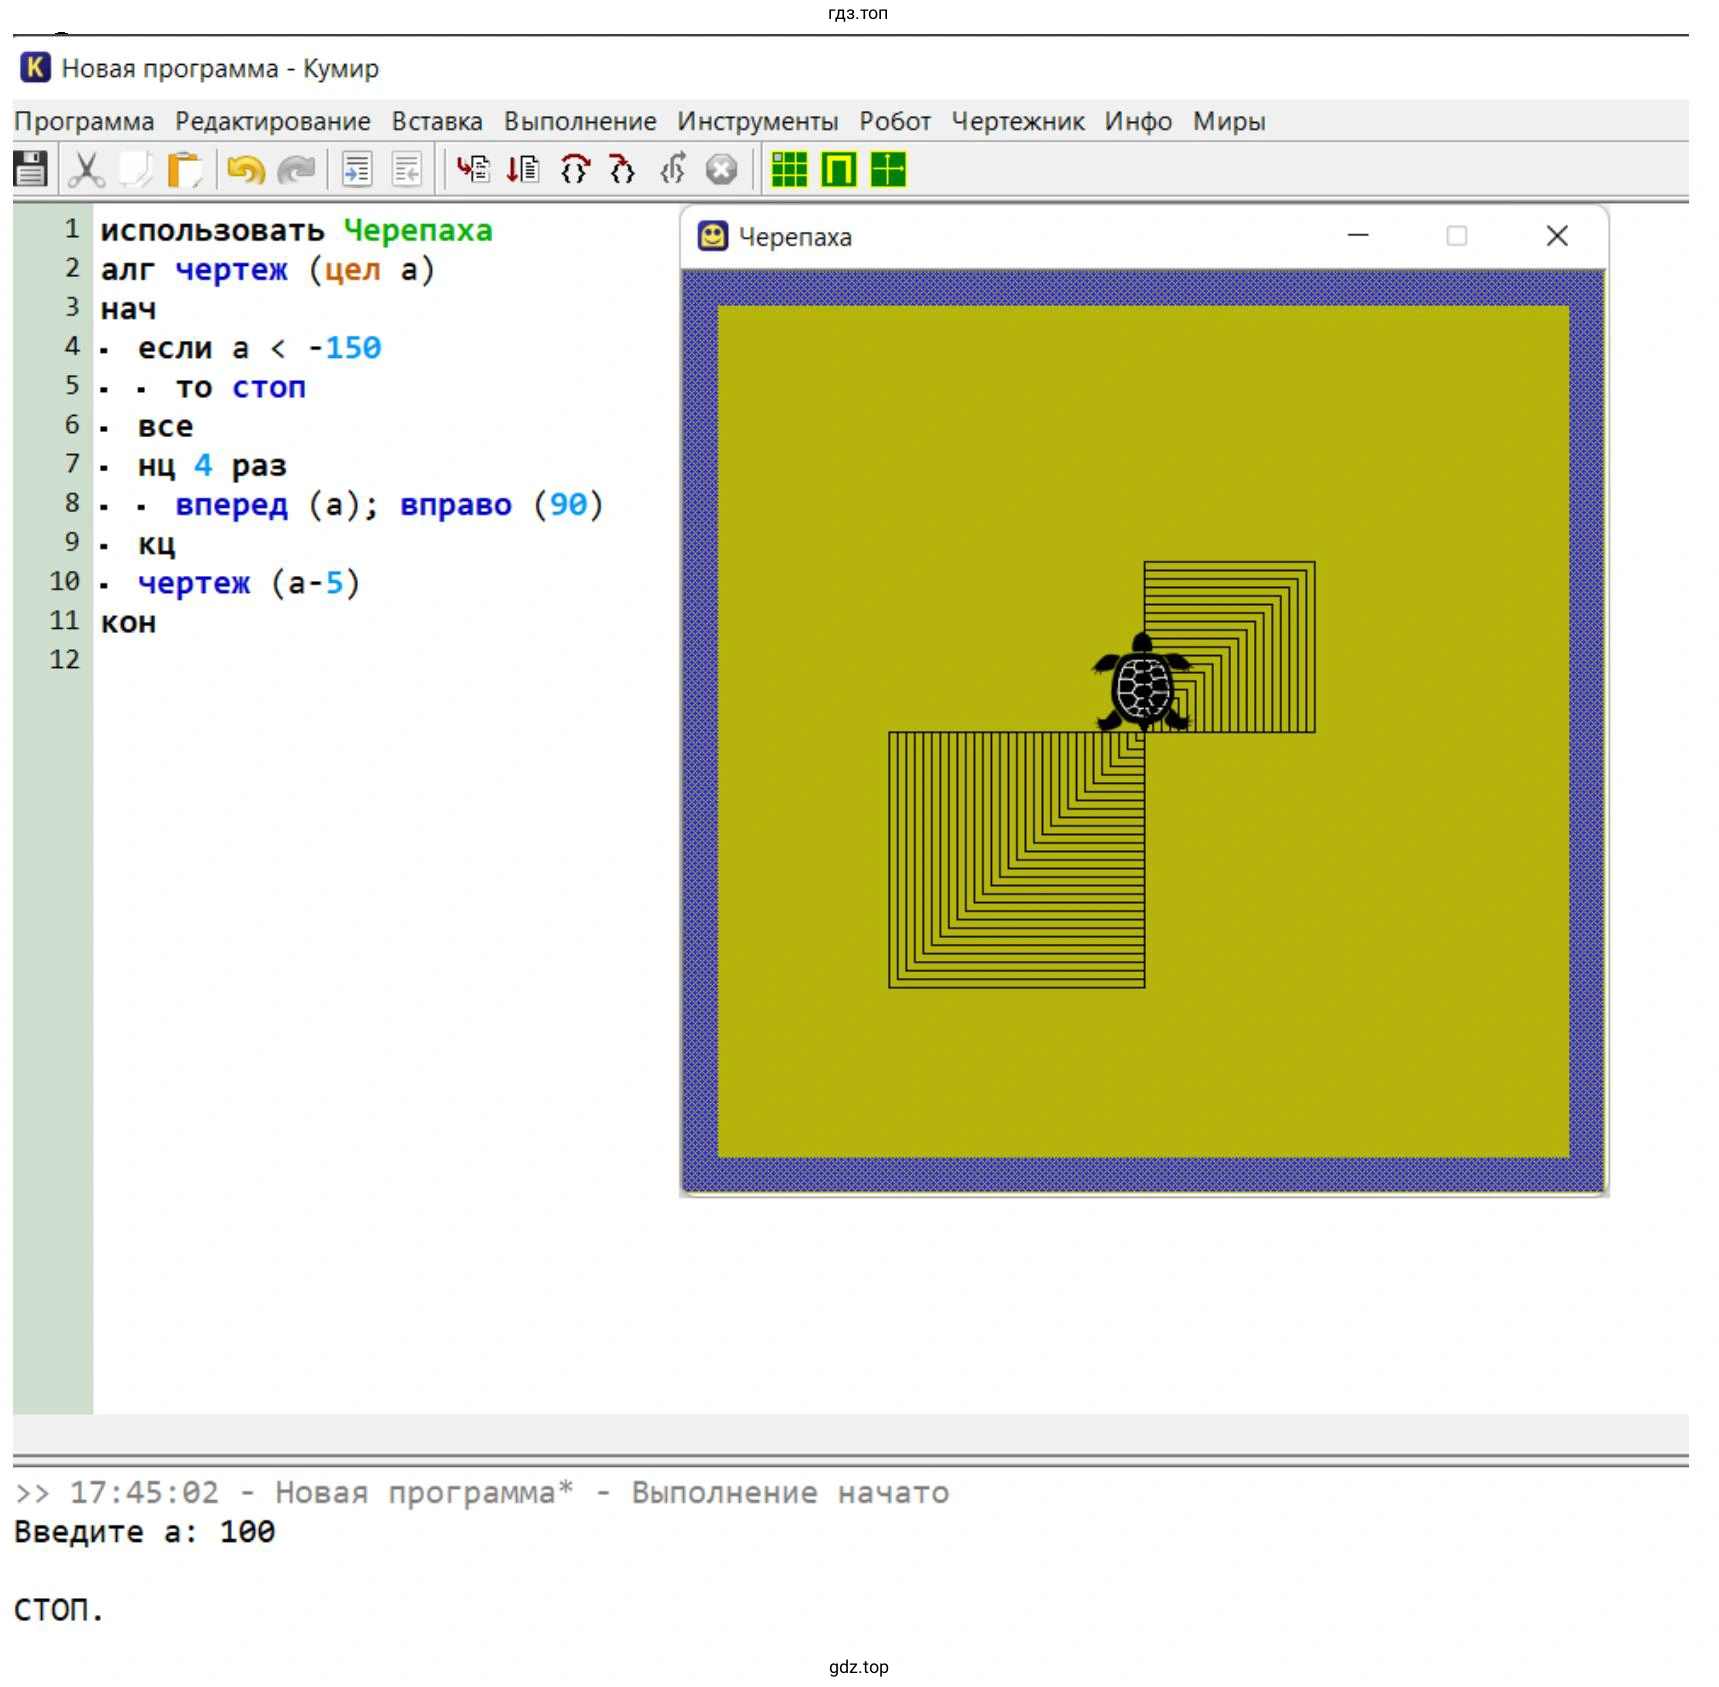Click the Save floppy disk icon
The width and height of the screenshot is (1719, 1687).
[31, 169]
